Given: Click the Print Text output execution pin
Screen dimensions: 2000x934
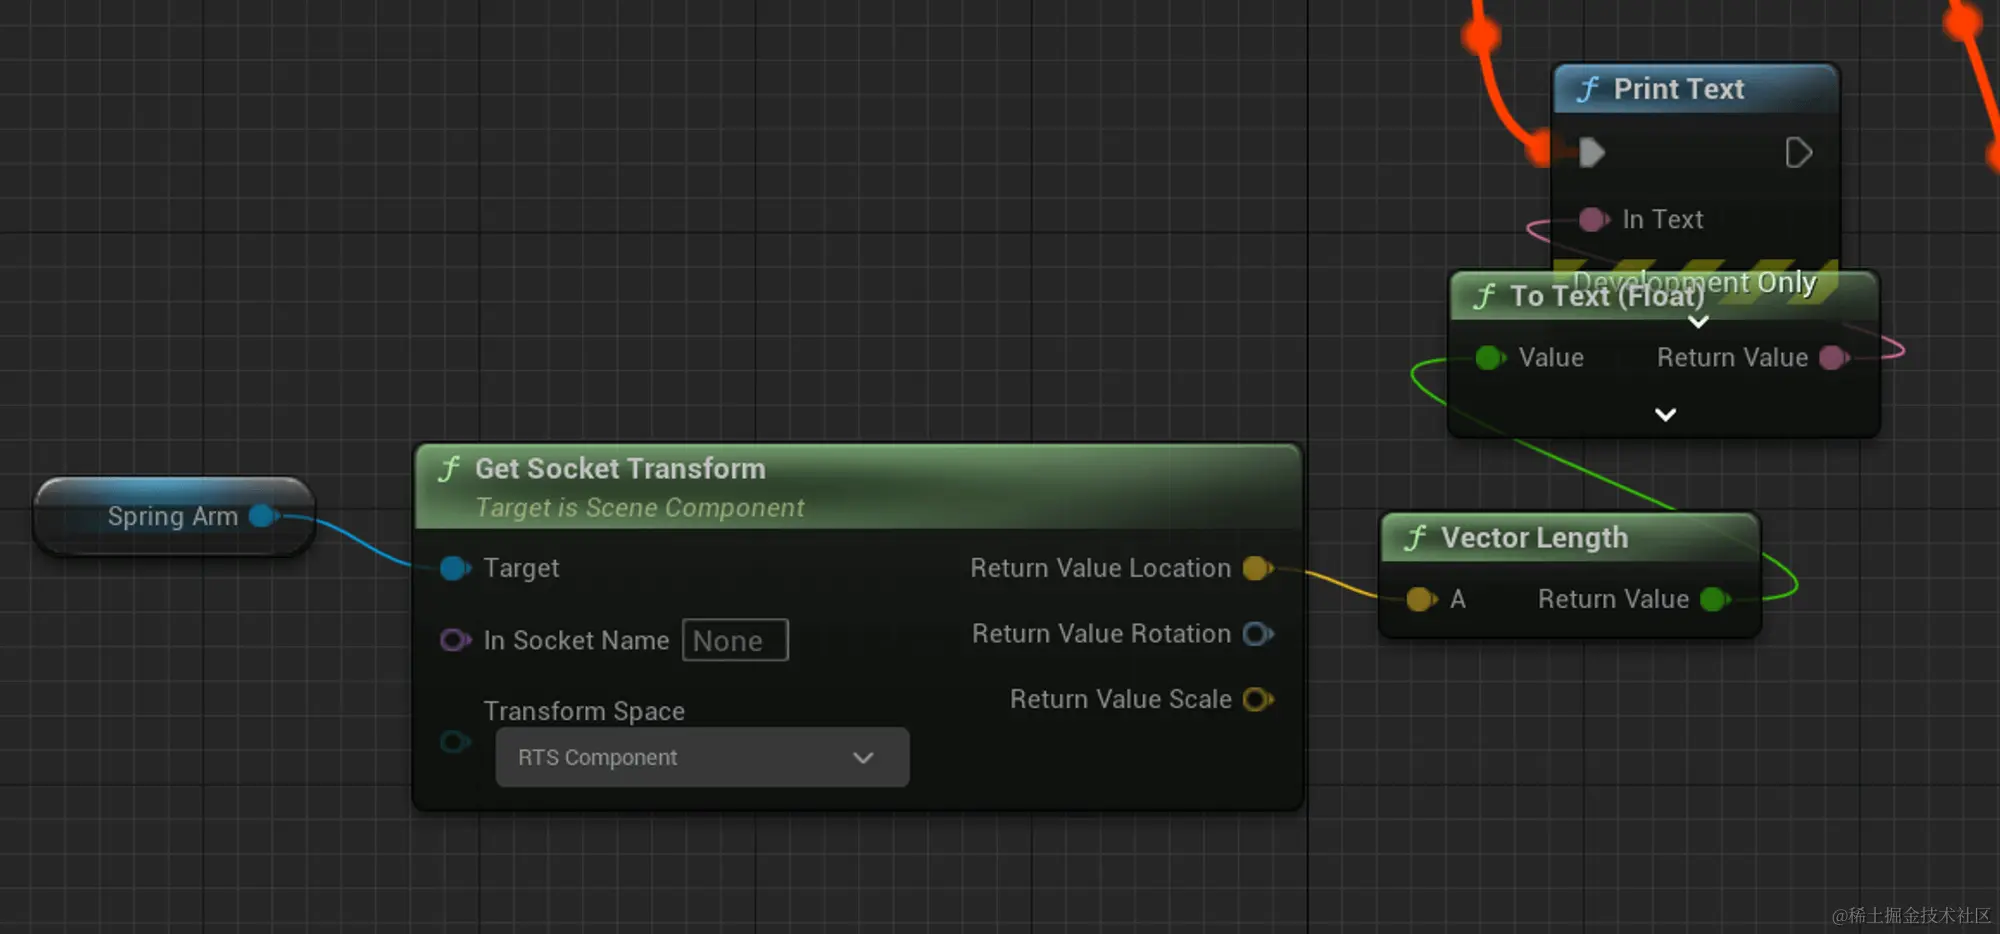Looking at the screenshot, I should point(1798,153).
